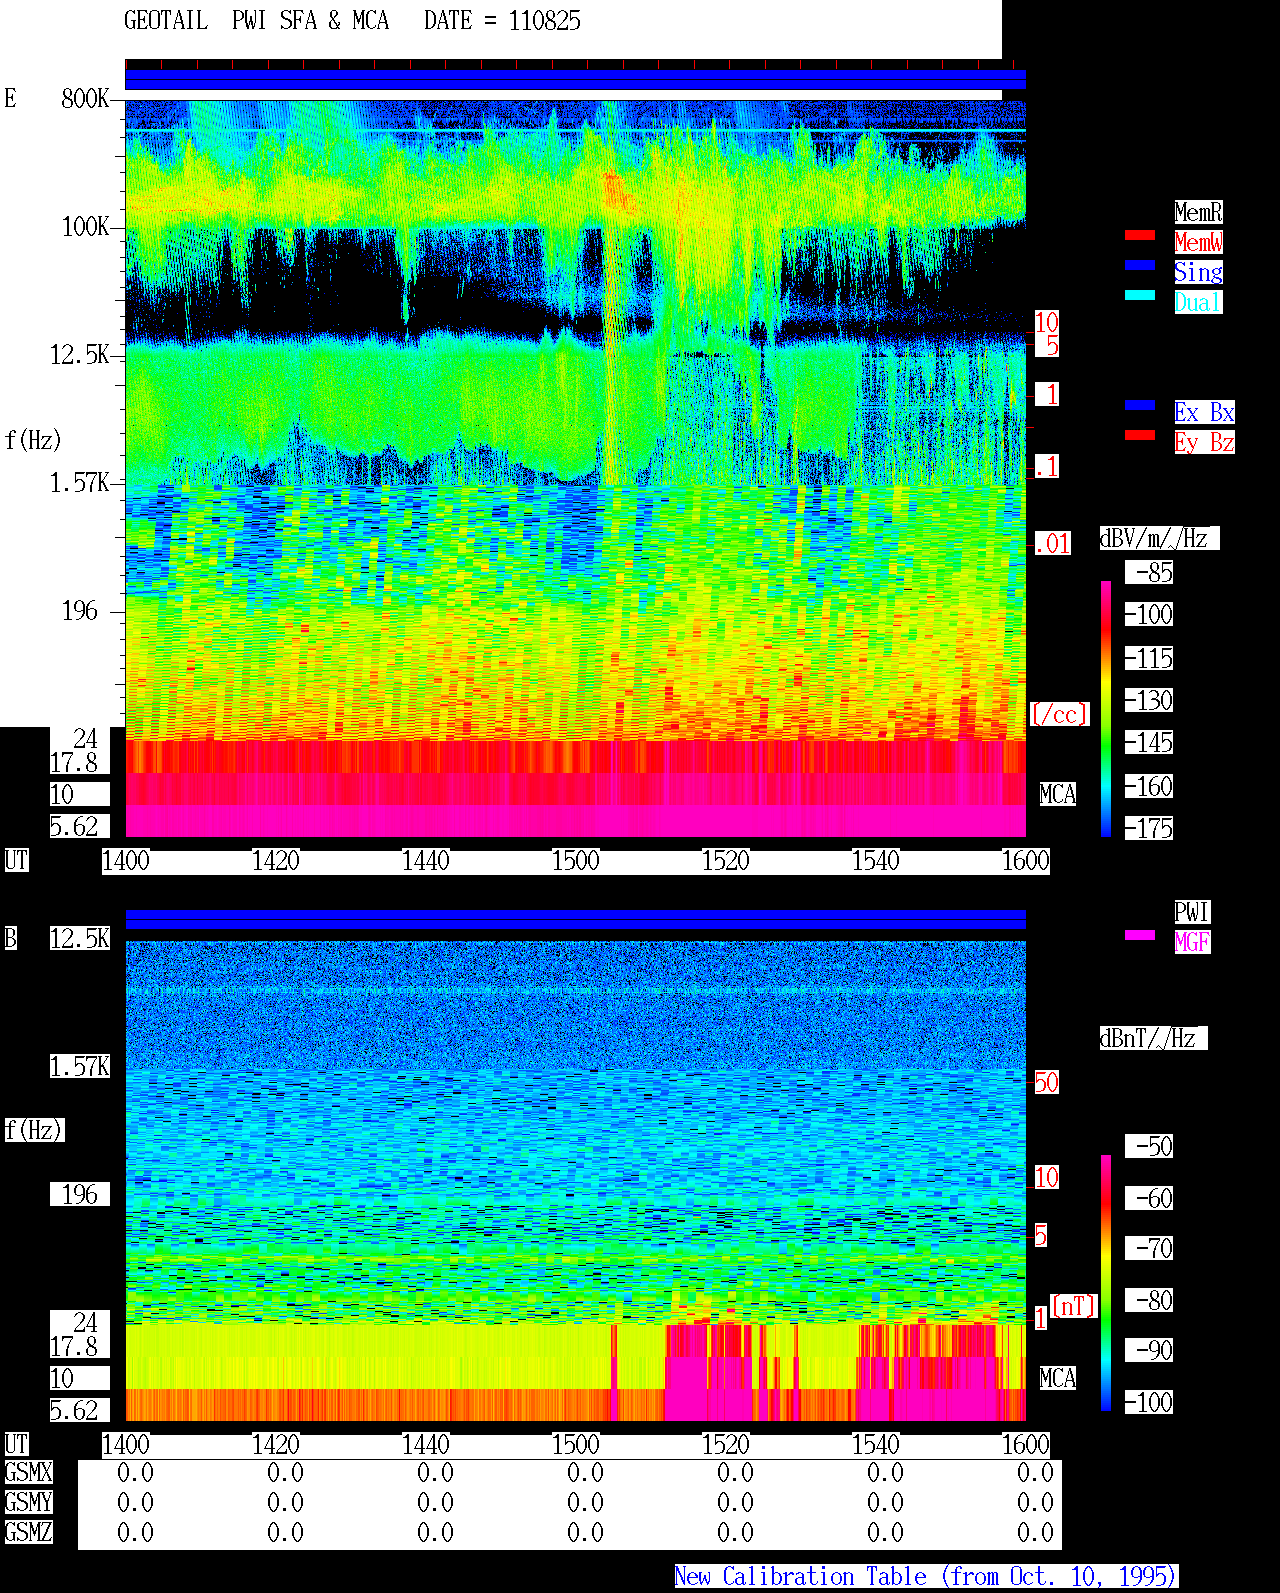Click the Ex Bx legend label

coord(1204,412)
